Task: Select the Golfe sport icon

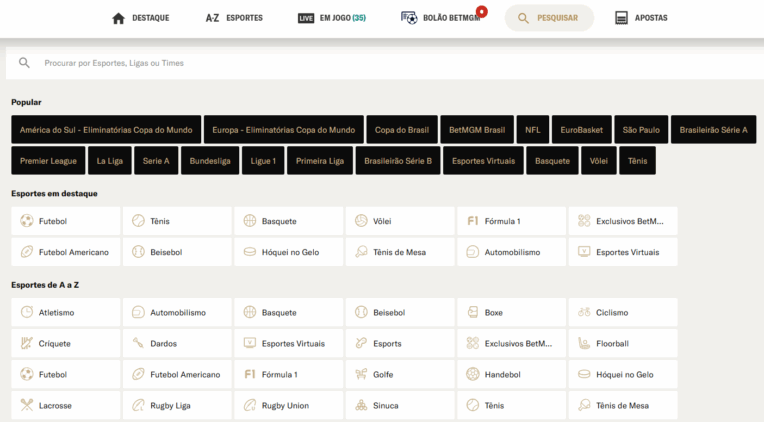Action: pos(361,375)
